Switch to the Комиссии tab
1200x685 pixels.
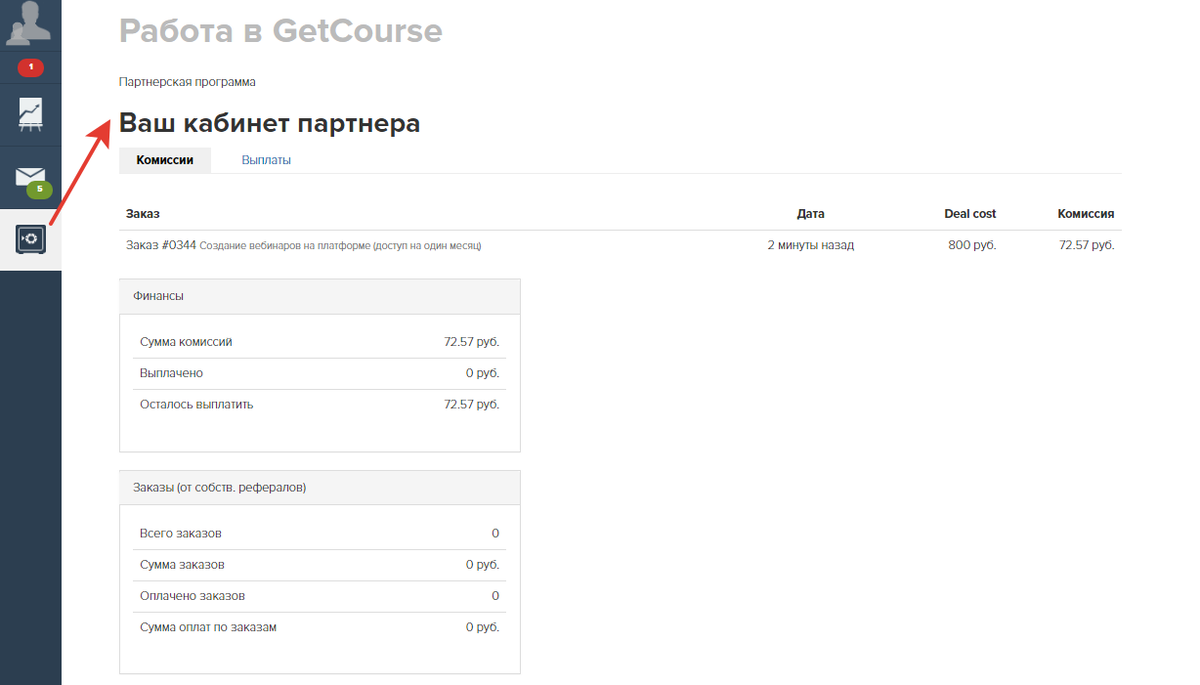coord(165,160)
